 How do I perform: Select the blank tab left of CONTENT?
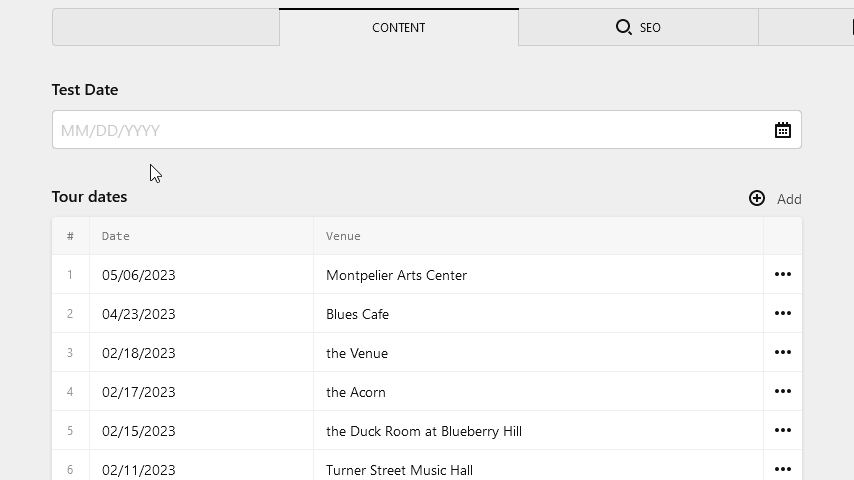point(166,27)
